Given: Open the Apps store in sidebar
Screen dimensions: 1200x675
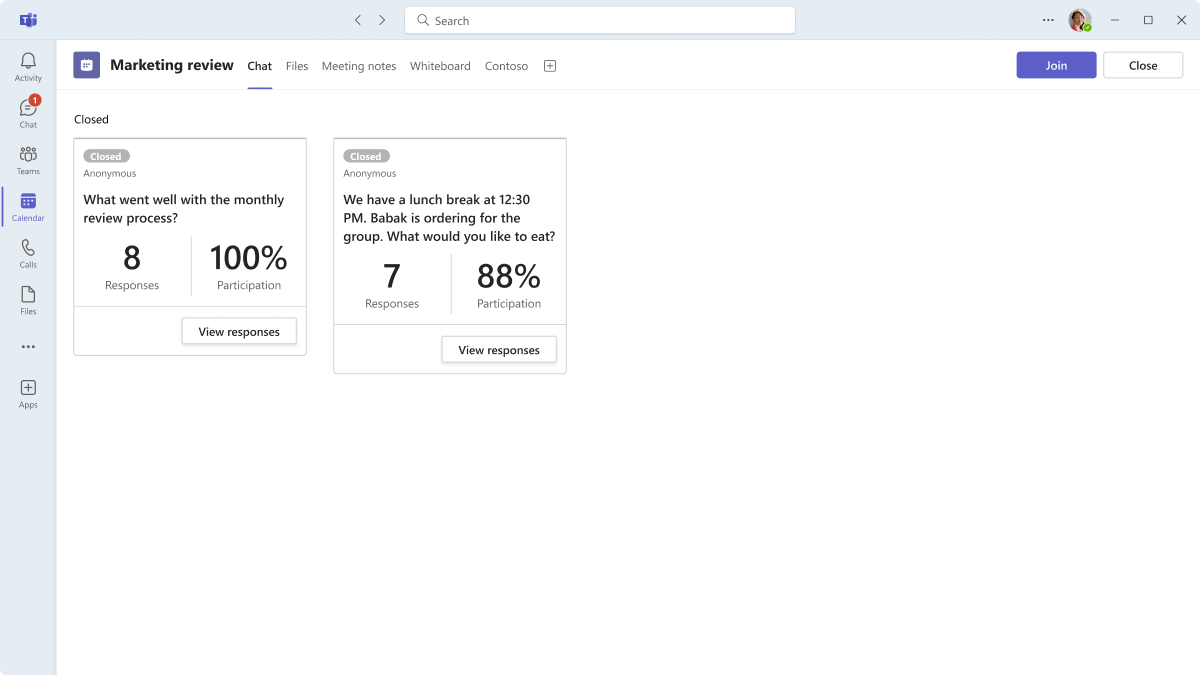Looking at the screenshot, I should 28,394.
